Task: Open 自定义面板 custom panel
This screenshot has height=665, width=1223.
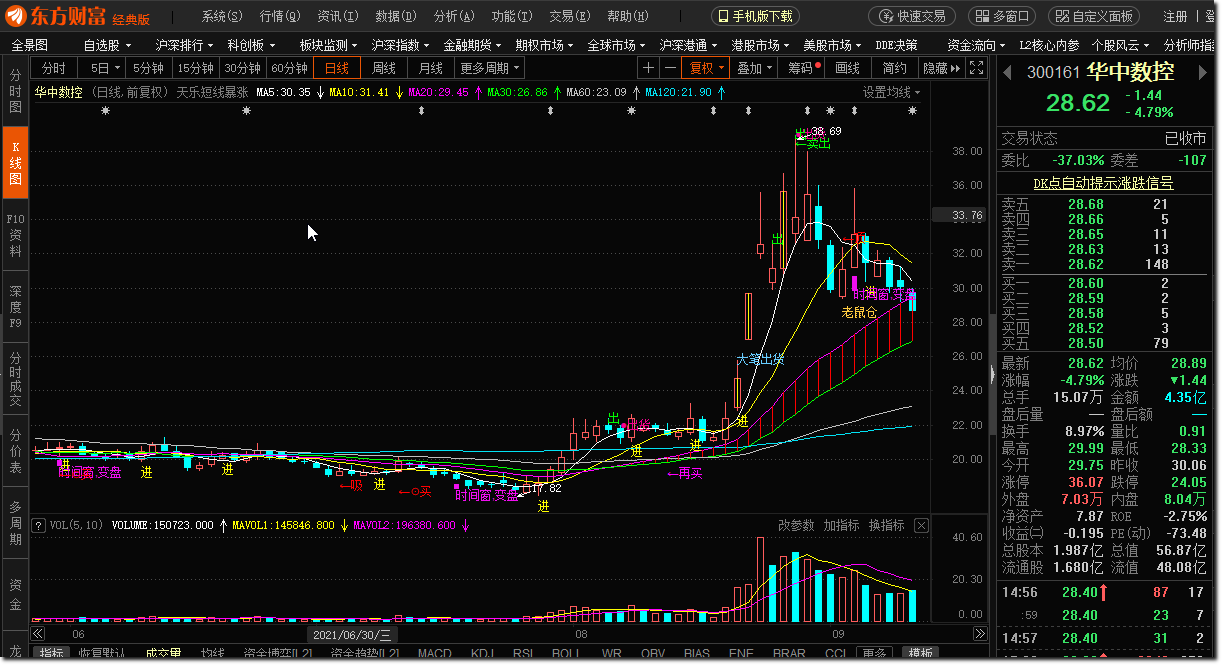Action: [1094, 16]
